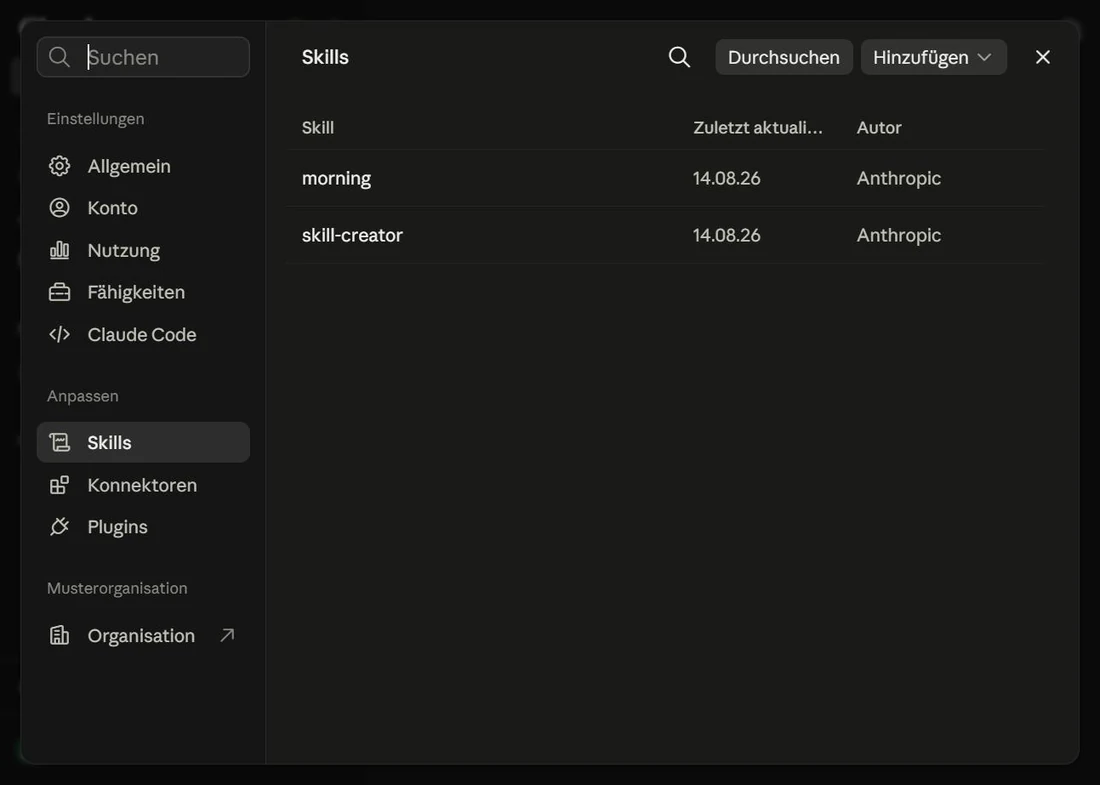Sort by the Autor column header
Image resolution: width=1100 pixels, height=785 pixels.
[879, 128]
